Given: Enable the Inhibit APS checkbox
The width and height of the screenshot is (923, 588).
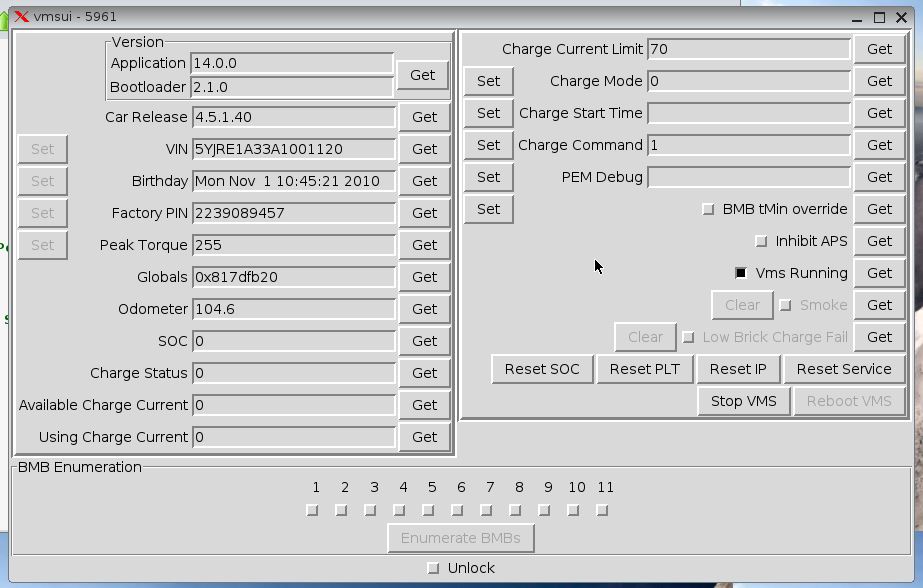Looking at the screenshot, I should [x=761, y=241].
